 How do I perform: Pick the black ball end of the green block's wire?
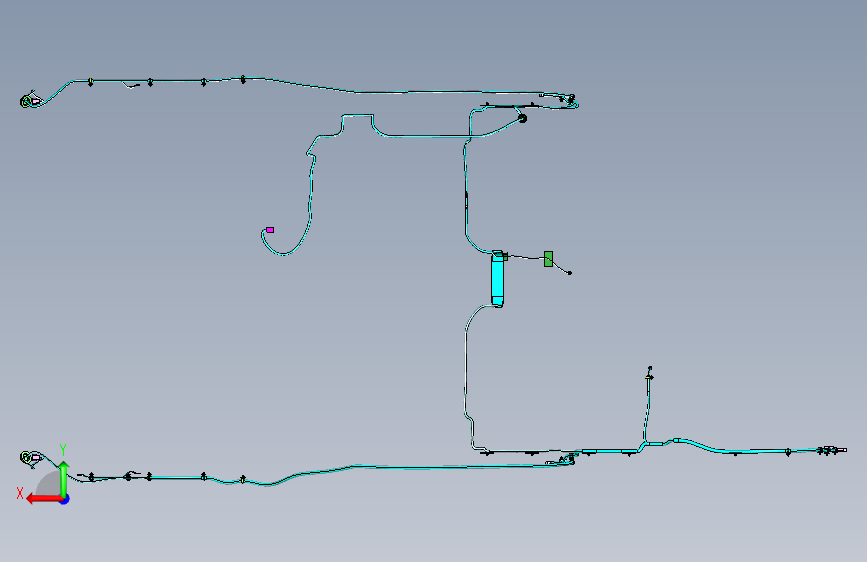point(570,273)
